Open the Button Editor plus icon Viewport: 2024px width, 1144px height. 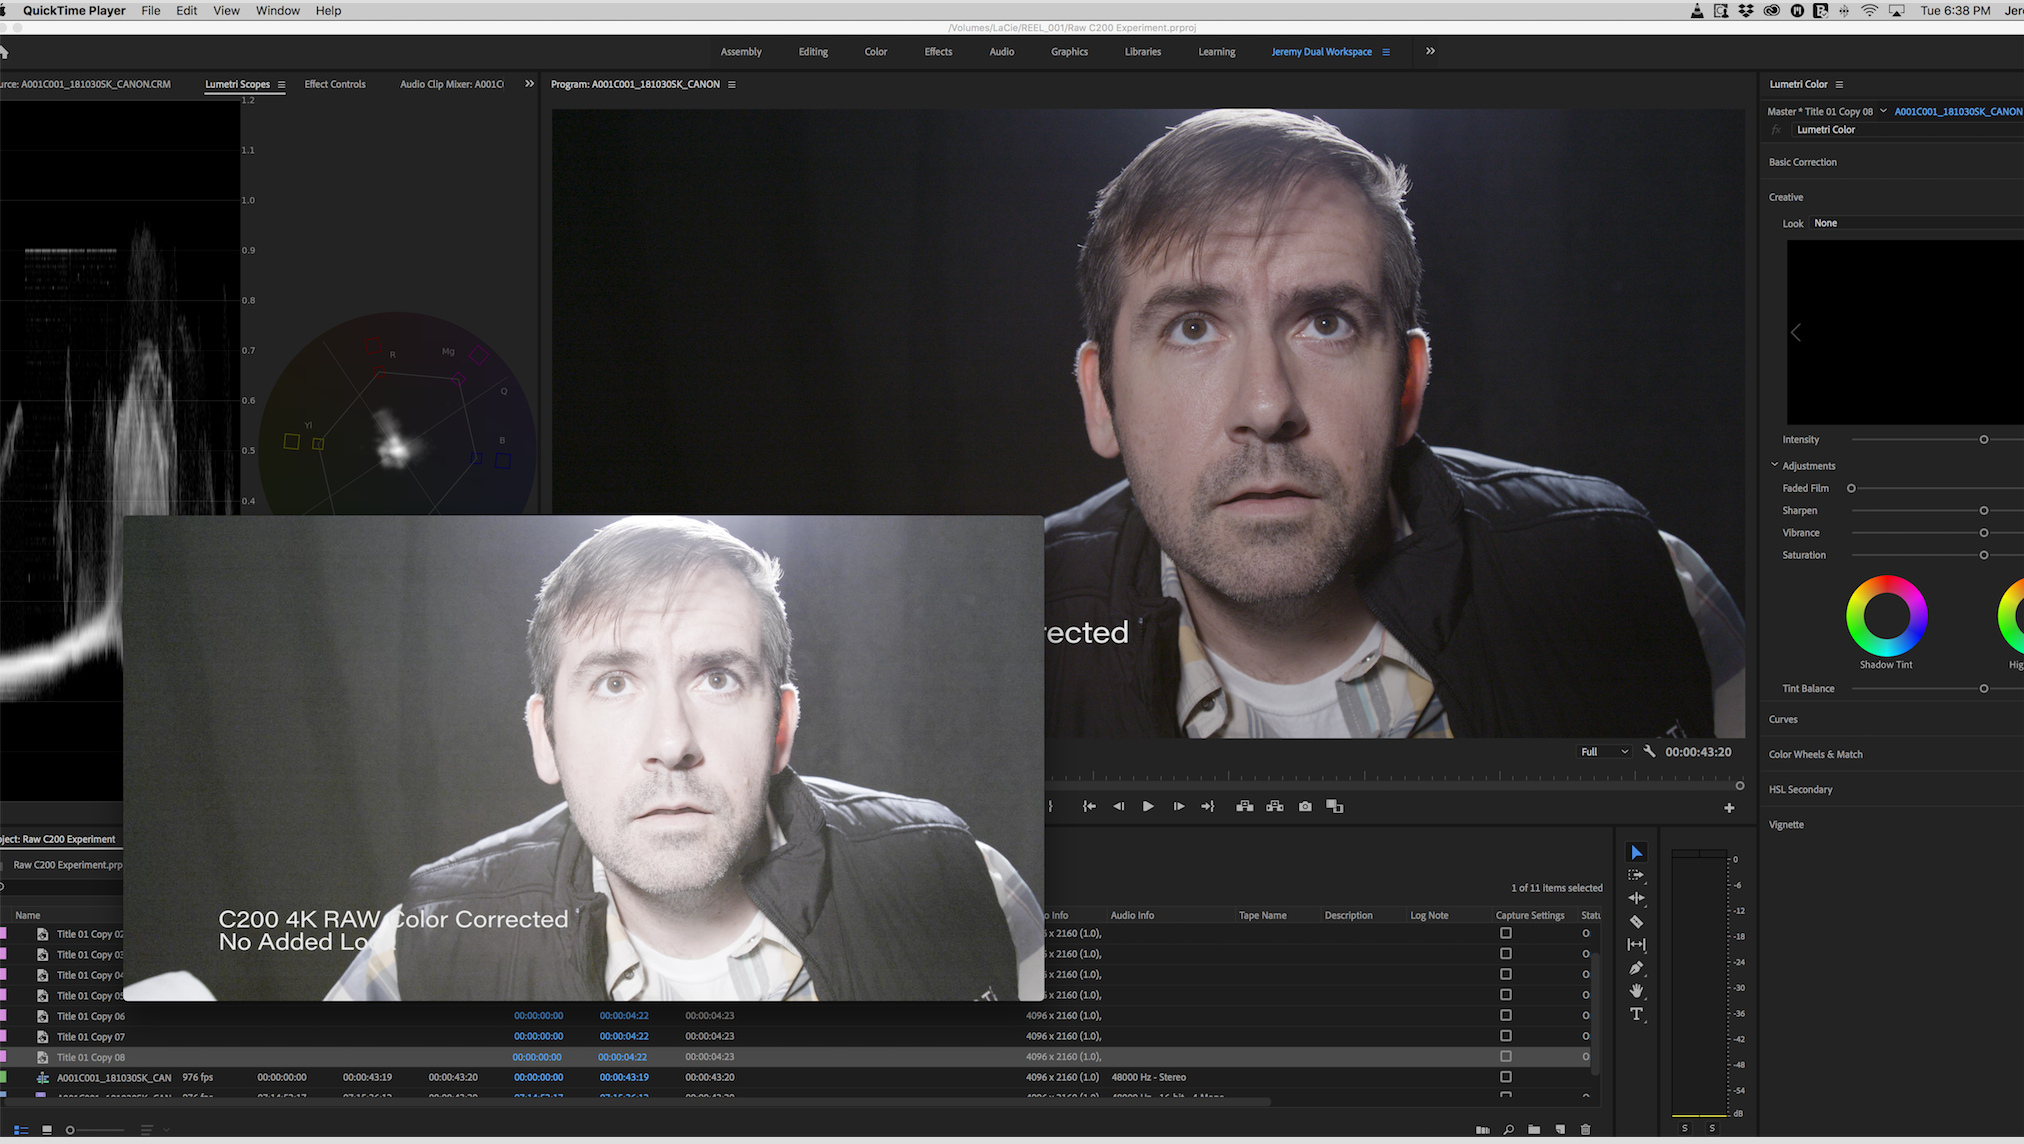(x=1729, y=808)
